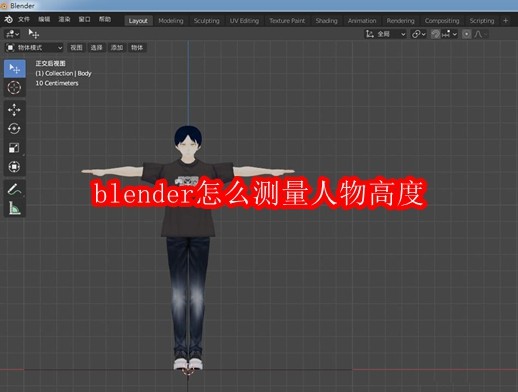Choose the Measure ruler tool
The image size is (518, 392).
[15, 208]
